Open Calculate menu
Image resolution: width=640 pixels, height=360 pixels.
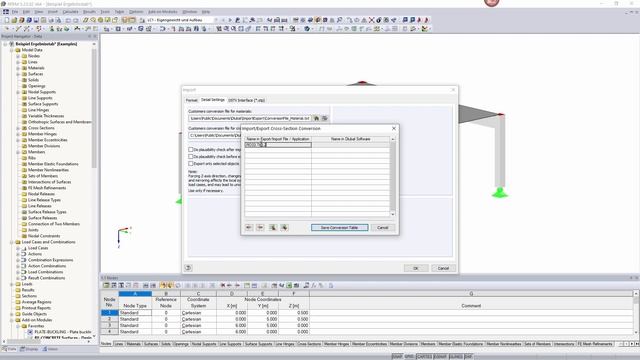coord(70,12)
